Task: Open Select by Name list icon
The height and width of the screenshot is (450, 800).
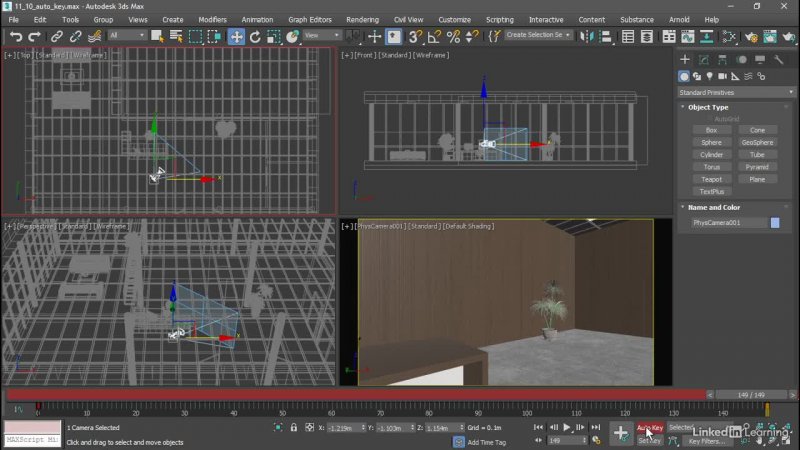Action: coord(176,36)
